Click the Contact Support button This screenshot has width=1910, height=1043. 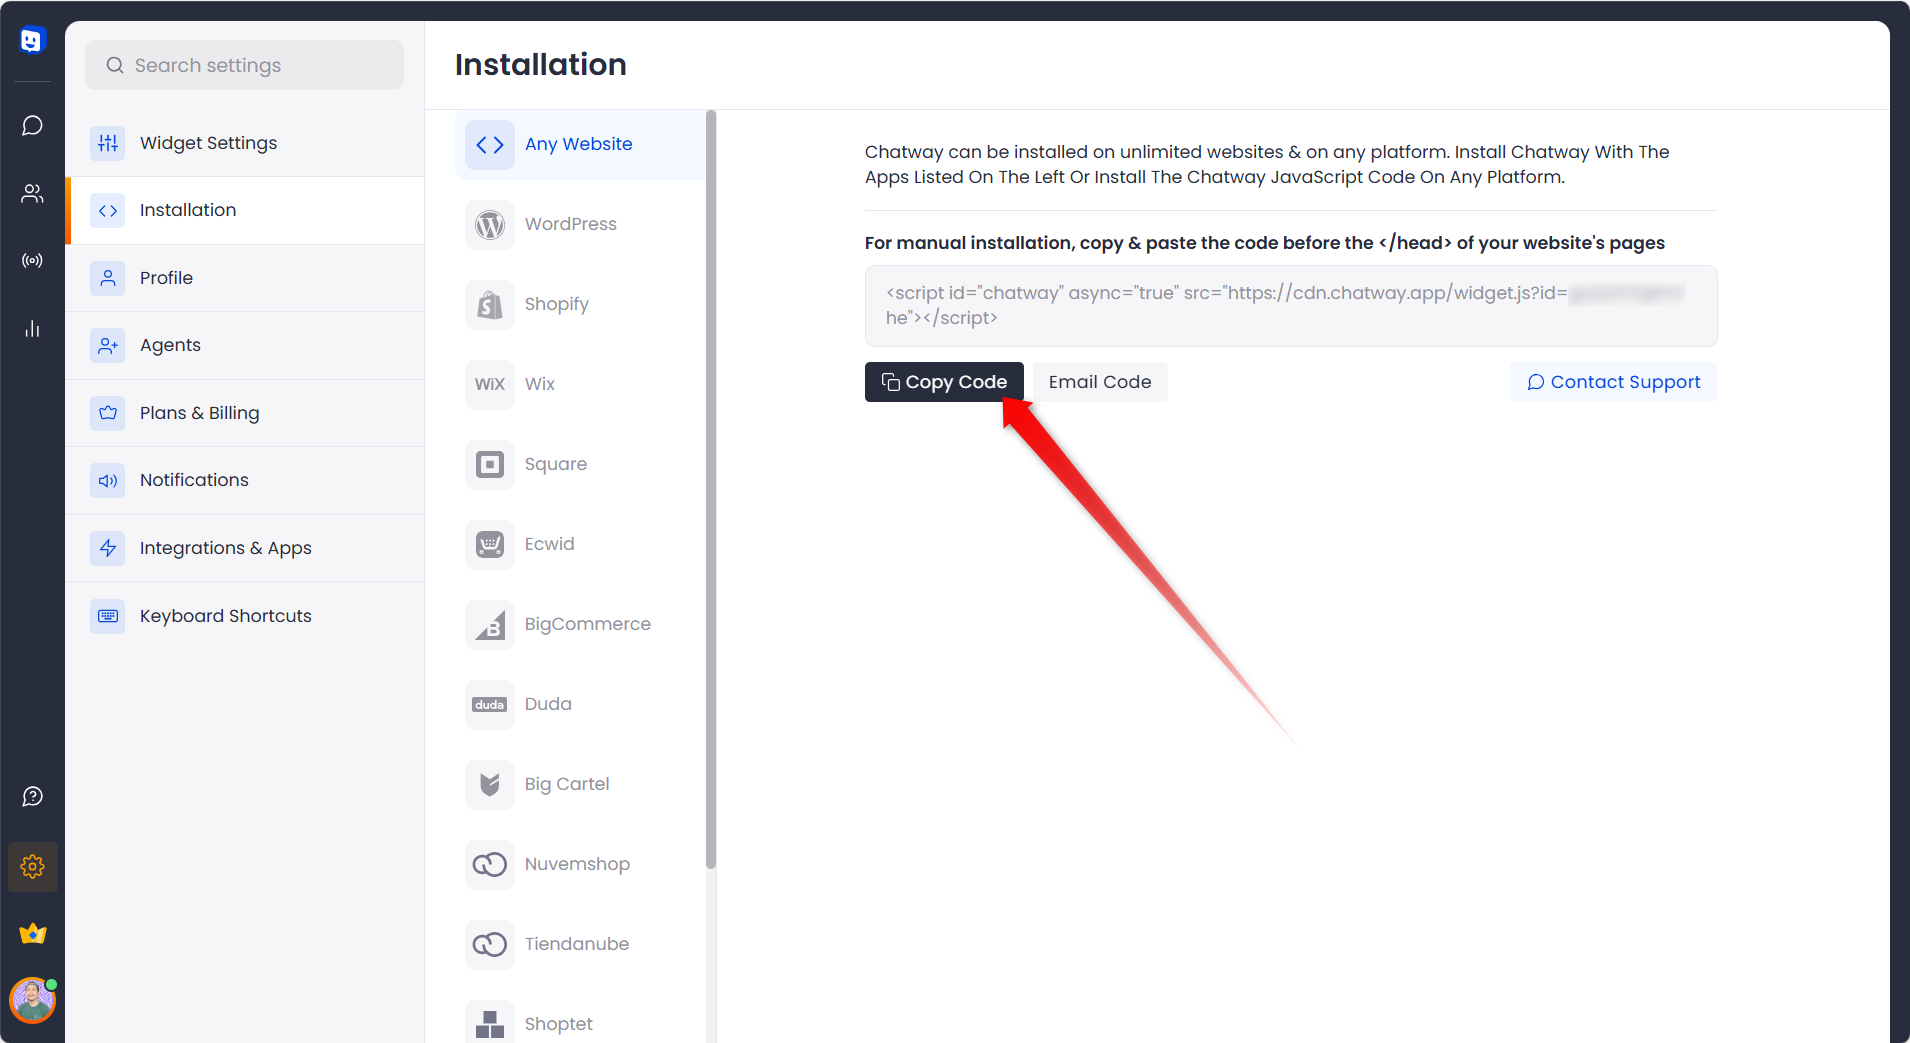[1613, 382]
